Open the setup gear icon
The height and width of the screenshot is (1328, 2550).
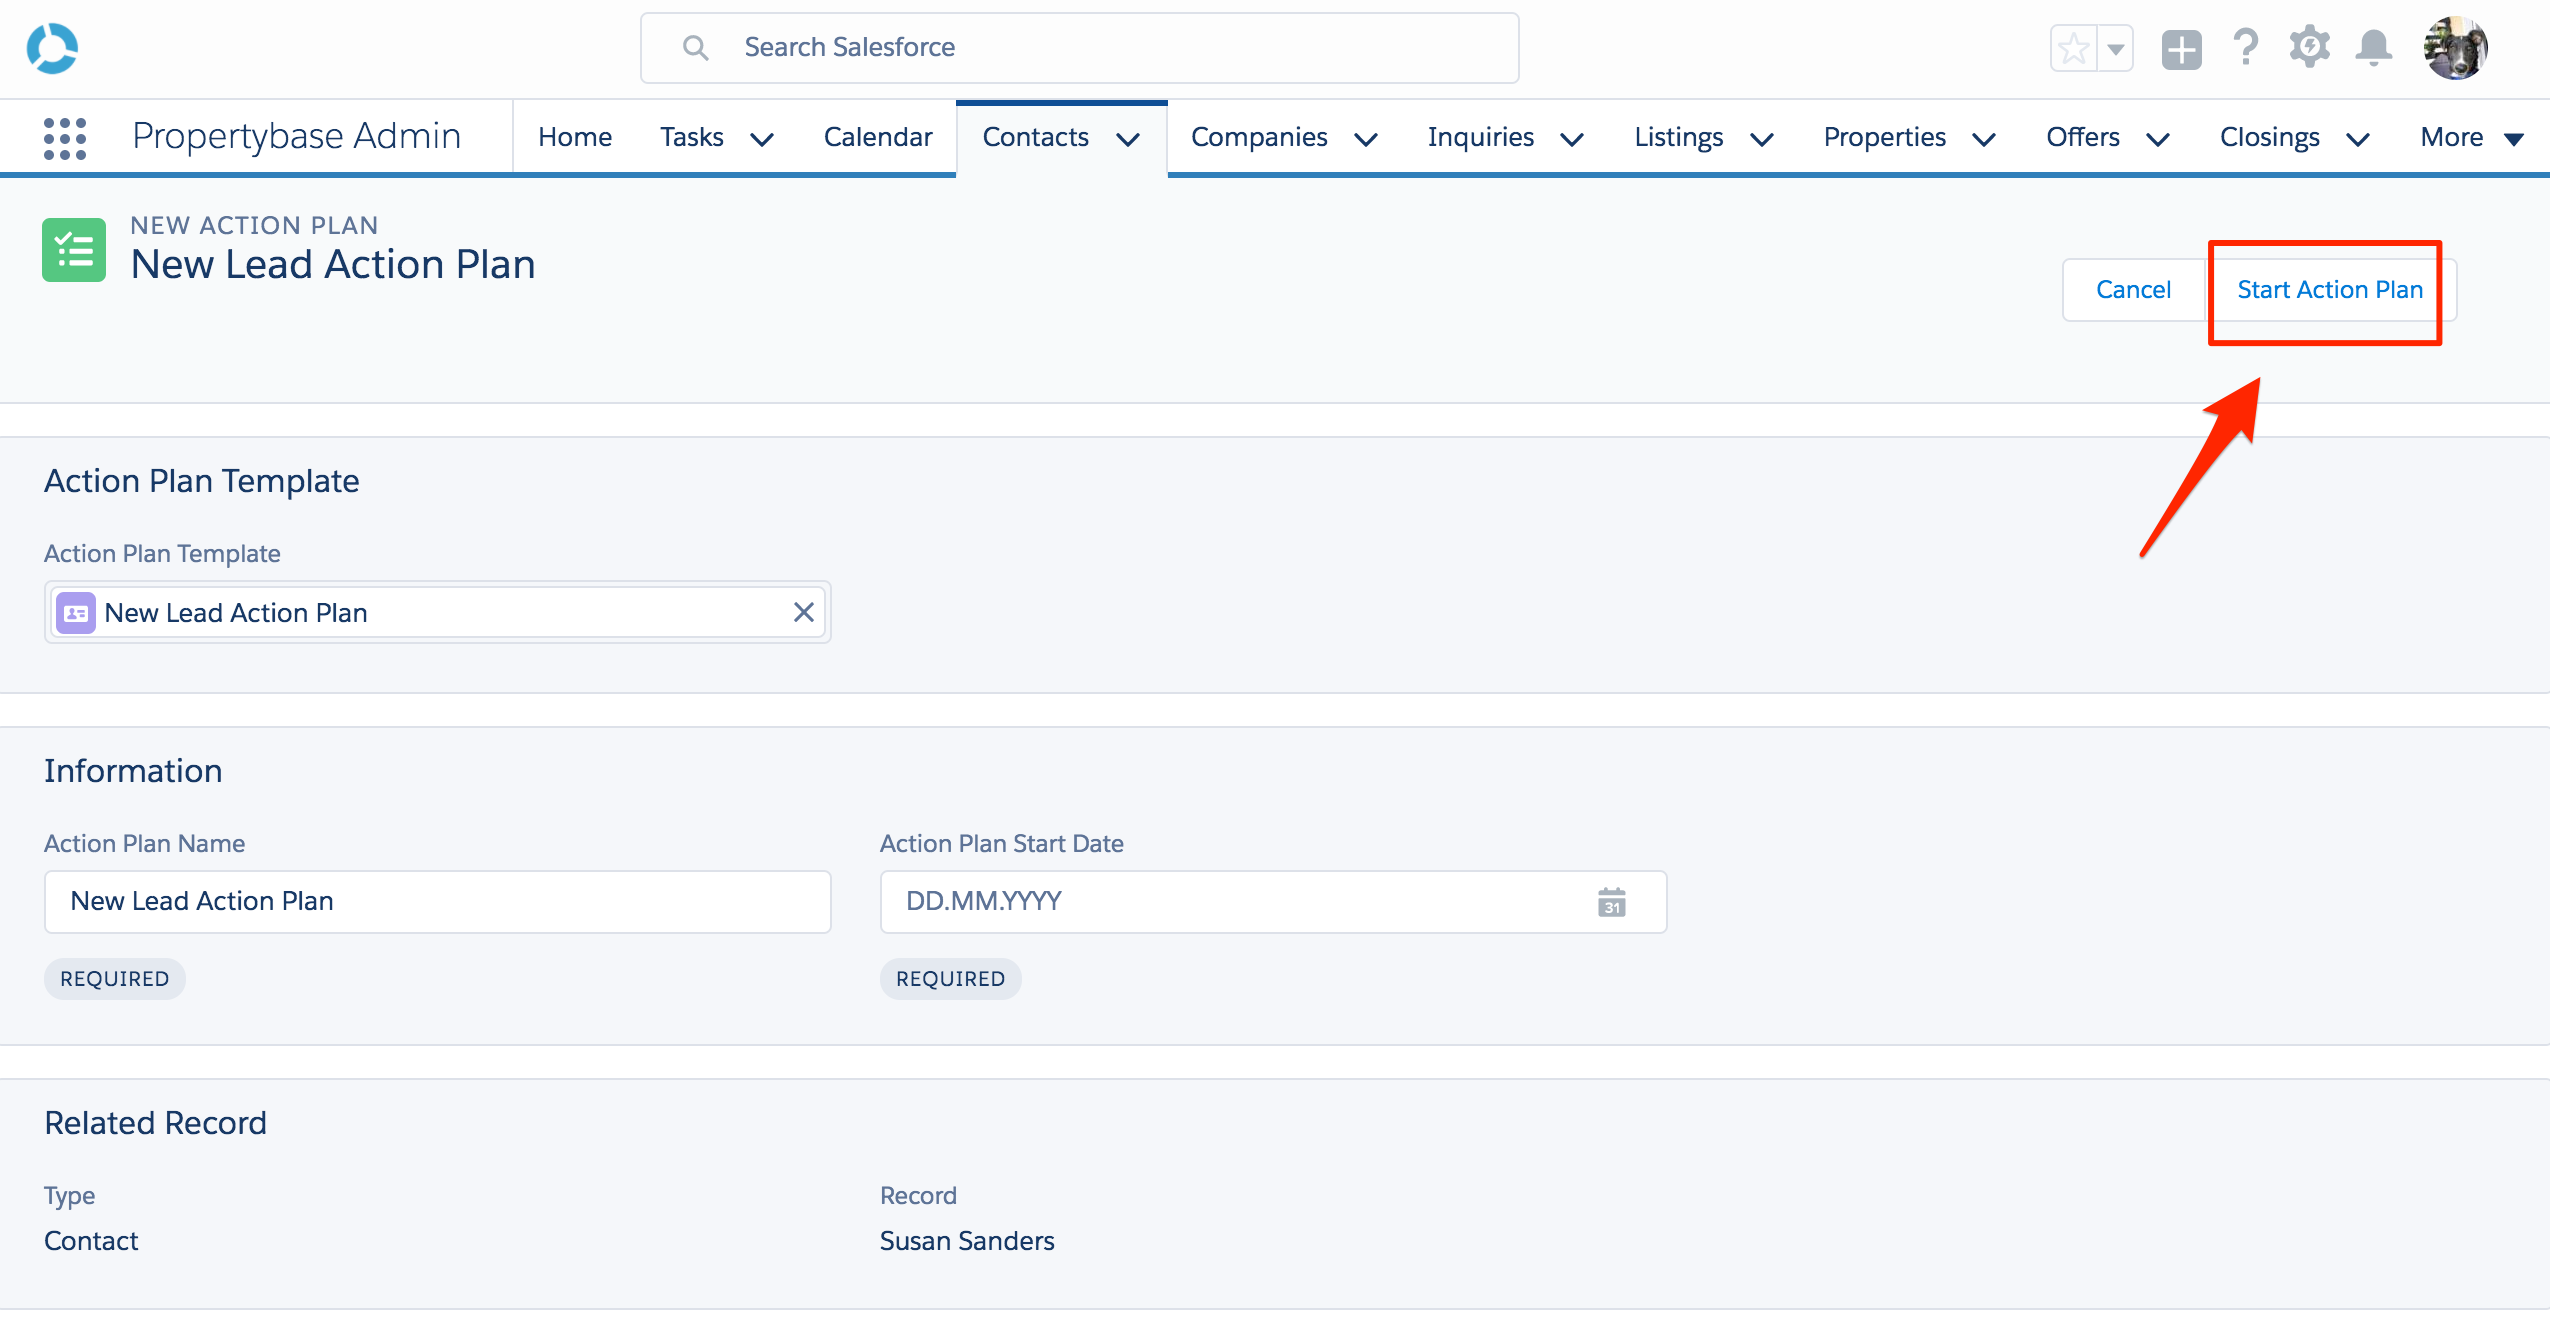(x=2309, y=47)
